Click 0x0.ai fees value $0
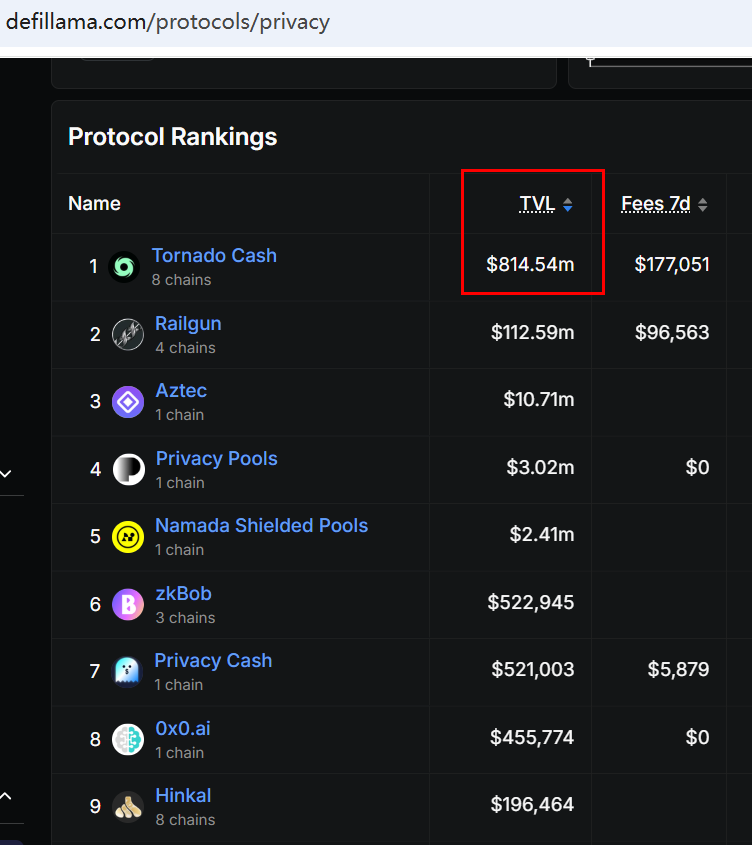 697,737
